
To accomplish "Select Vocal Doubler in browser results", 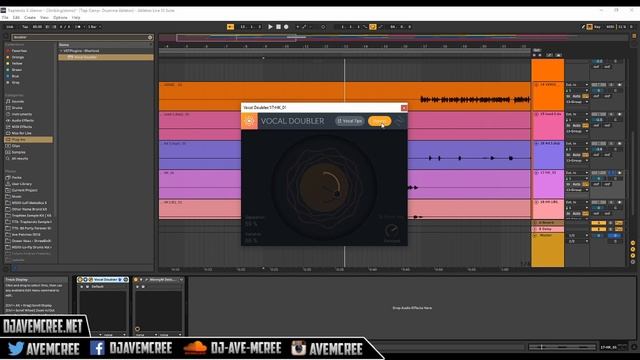I will (106, 57).
